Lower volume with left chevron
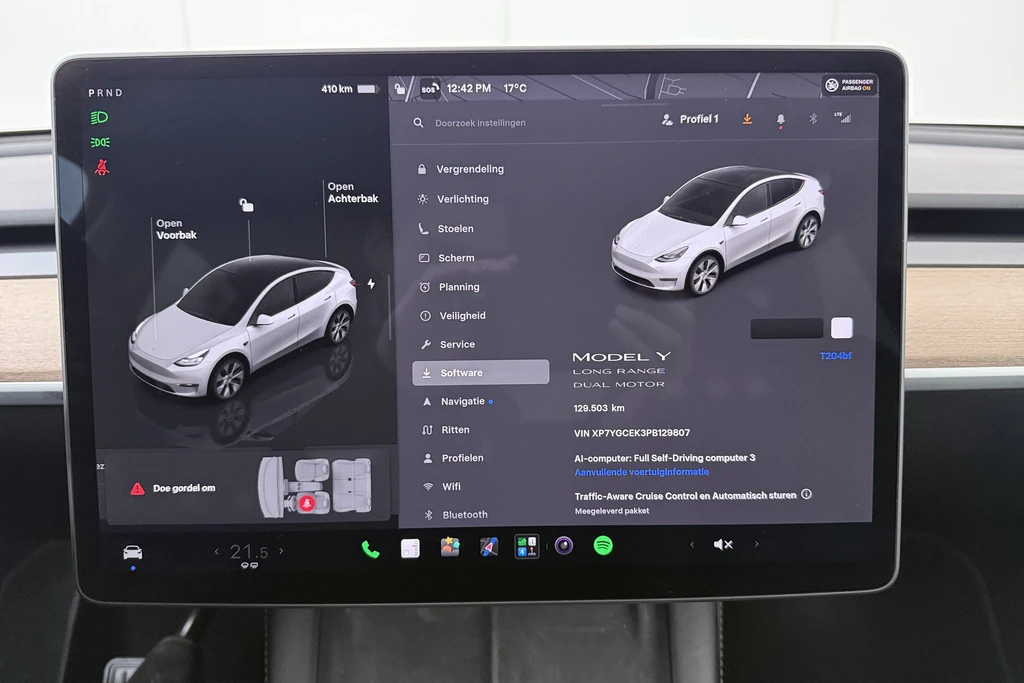The width and height of the screenshot is (1024, 683). (692, 544)
